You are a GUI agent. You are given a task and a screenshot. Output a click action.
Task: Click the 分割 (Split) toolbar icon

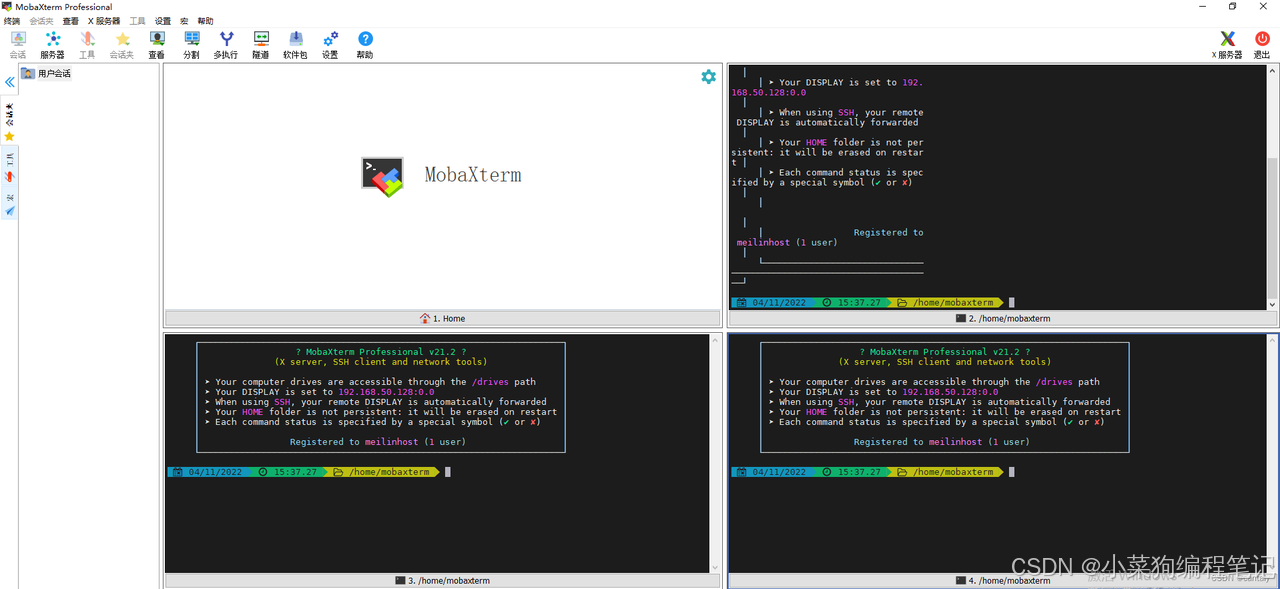pyautogui.click(x=191, y=45)
